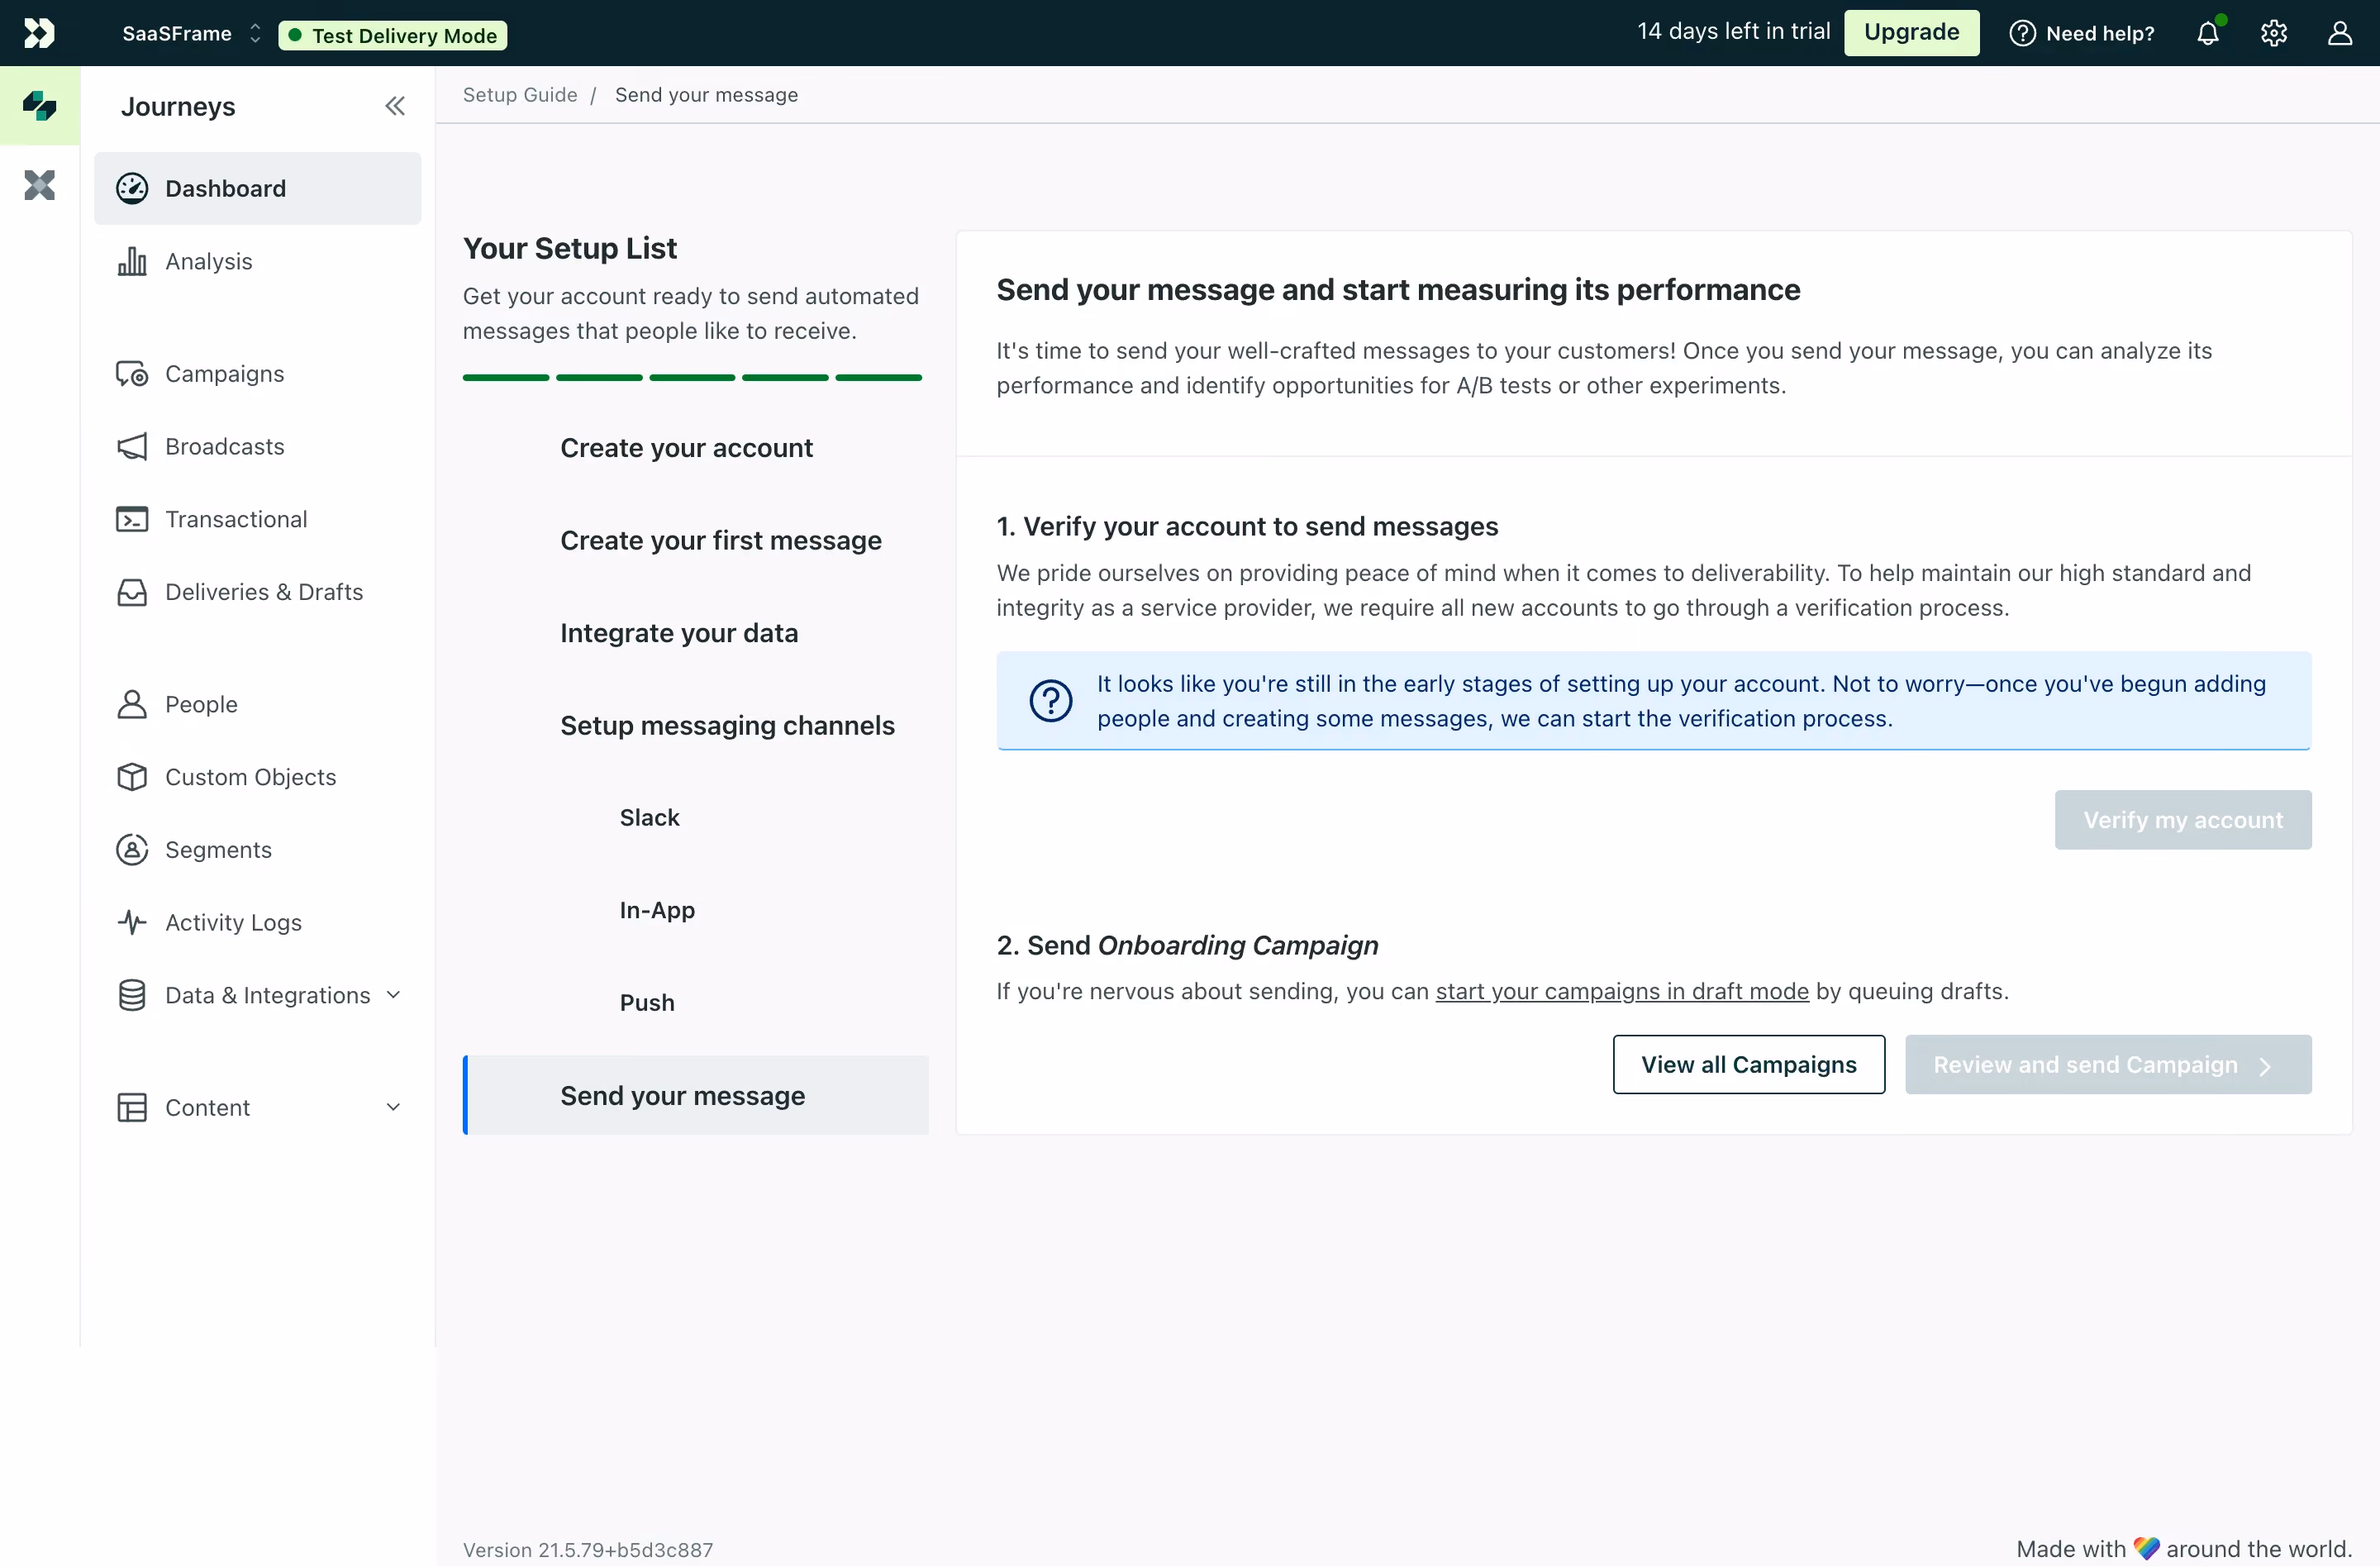Click the Activity Logs pulse icon

(x=132, y=922)
